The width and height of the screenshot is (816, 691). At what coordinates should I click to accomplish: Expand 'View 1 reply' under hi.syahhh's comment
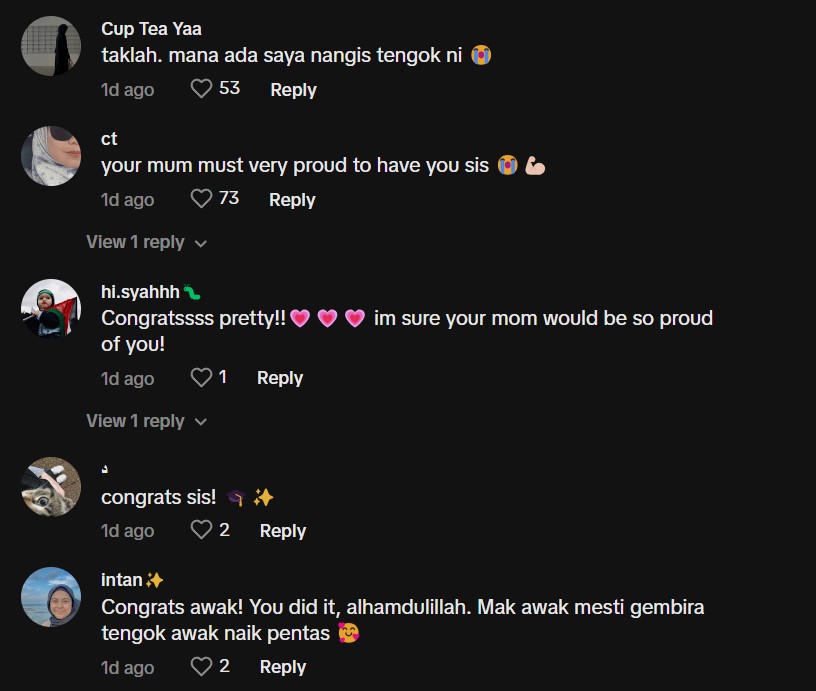[x=146, y=421]
